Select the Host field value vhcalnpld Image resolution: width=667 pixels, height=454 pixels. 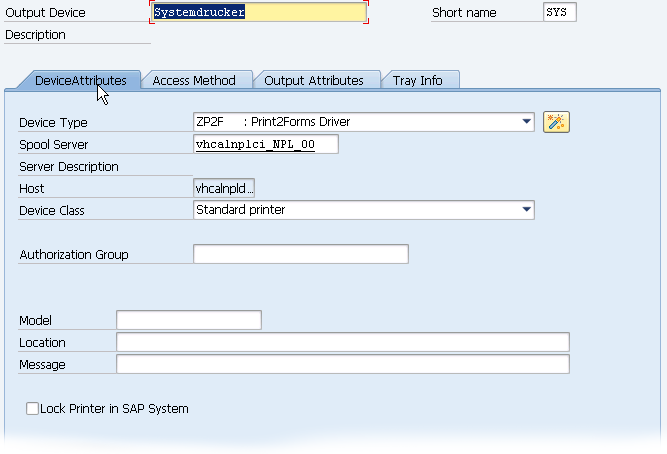224,188
